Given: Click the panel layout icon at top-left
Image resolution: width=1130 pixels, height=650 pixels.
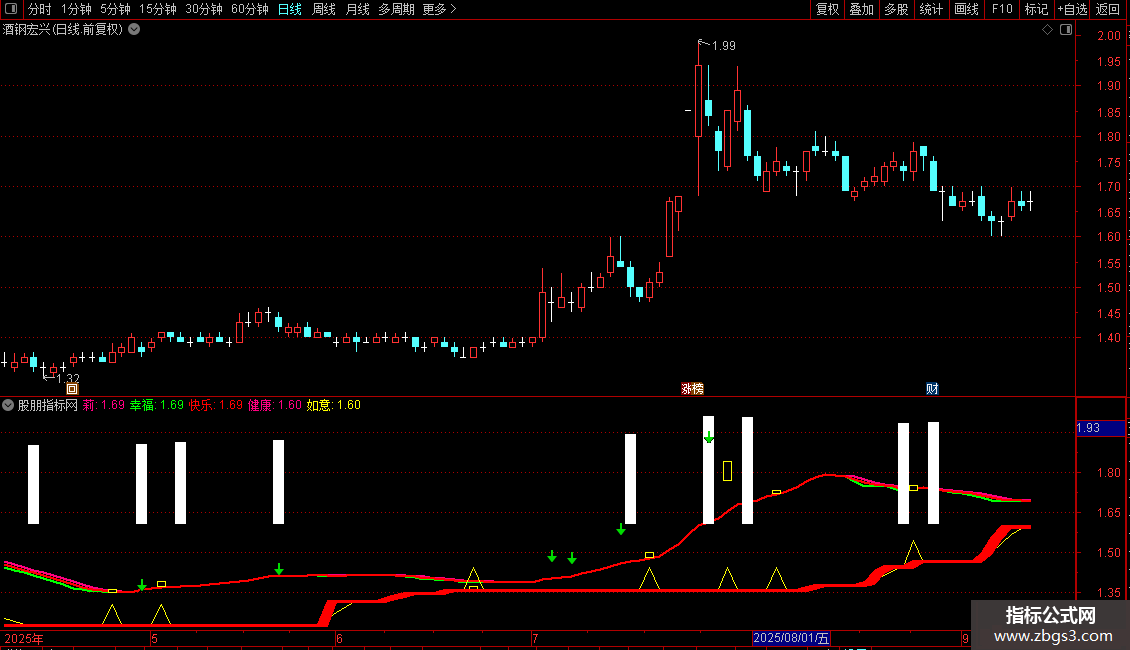Looking at the screenshot, I should (11, 9).
